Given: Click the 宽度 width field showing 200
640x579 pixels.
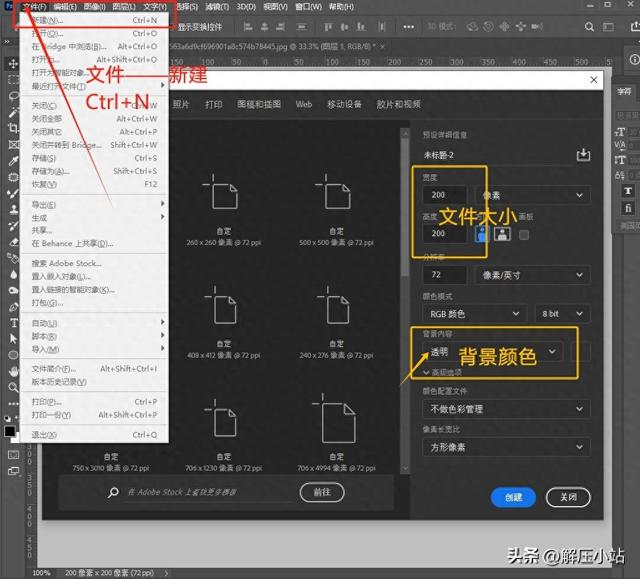Looking at the screenshot, I should pos(444,195).
